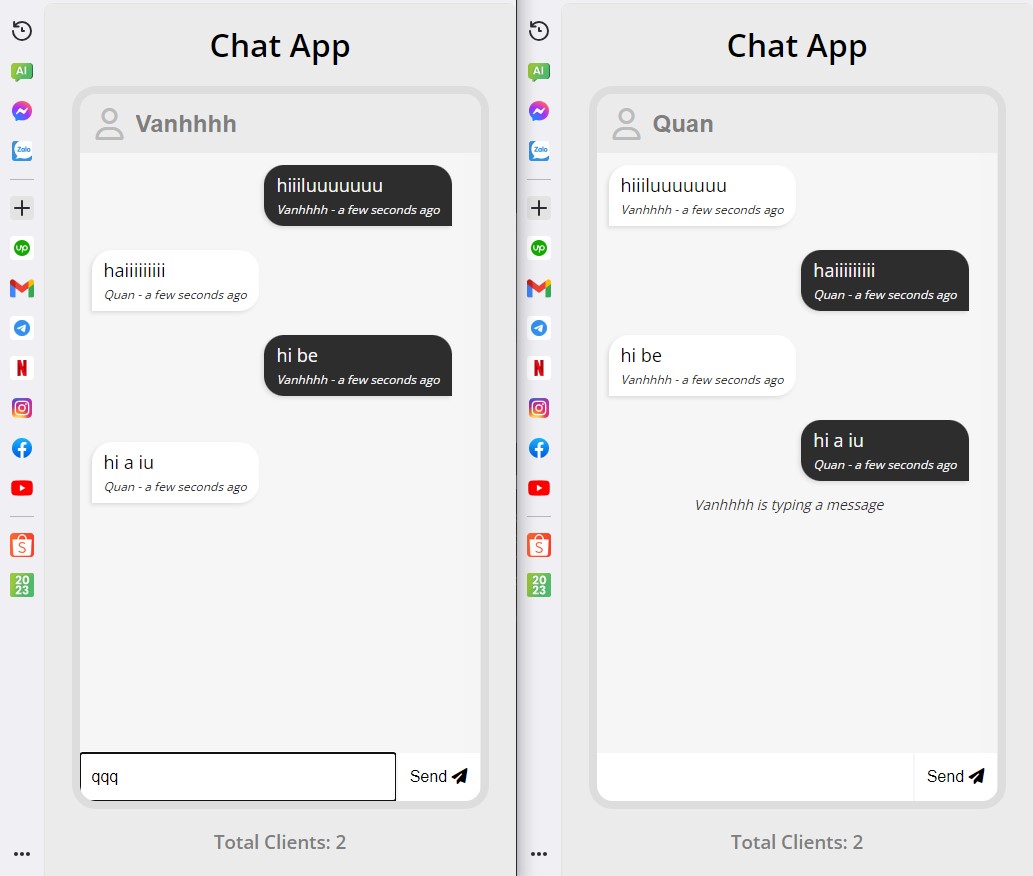The height and width of the screenshot is (876, 1033).
Task: Open Zalo icon in left window sidebar
Action: (x=22, y=151)
